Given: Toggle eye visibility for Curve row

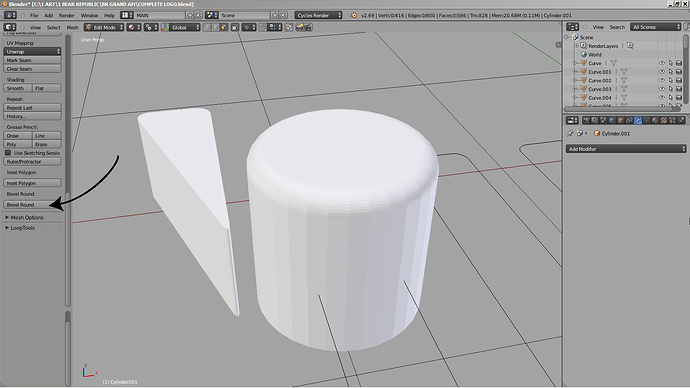Looking at the screenshot, I should (662, 63).
